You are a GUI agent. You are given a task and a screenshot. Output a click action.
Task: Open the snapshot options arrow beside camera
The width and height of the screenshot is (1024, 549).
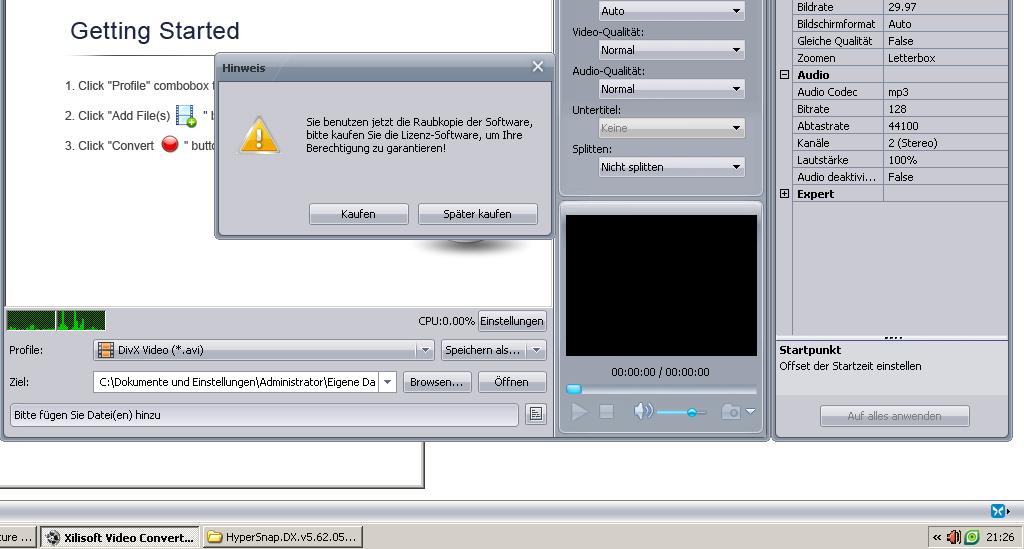750,412
